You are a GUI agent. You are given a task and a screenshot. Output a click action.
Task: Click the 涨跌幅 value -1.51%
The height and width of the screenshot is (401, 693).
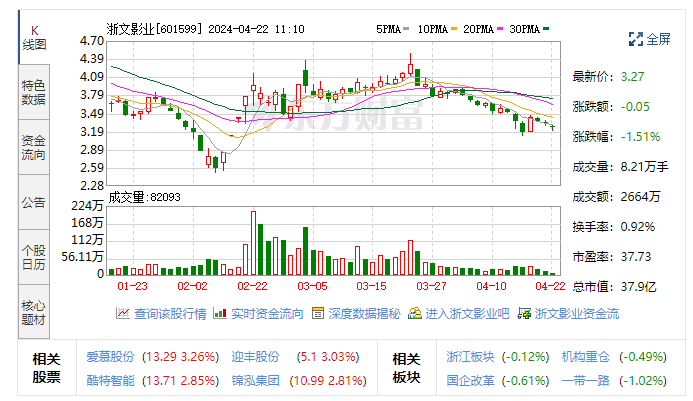[x=640, y=137]
